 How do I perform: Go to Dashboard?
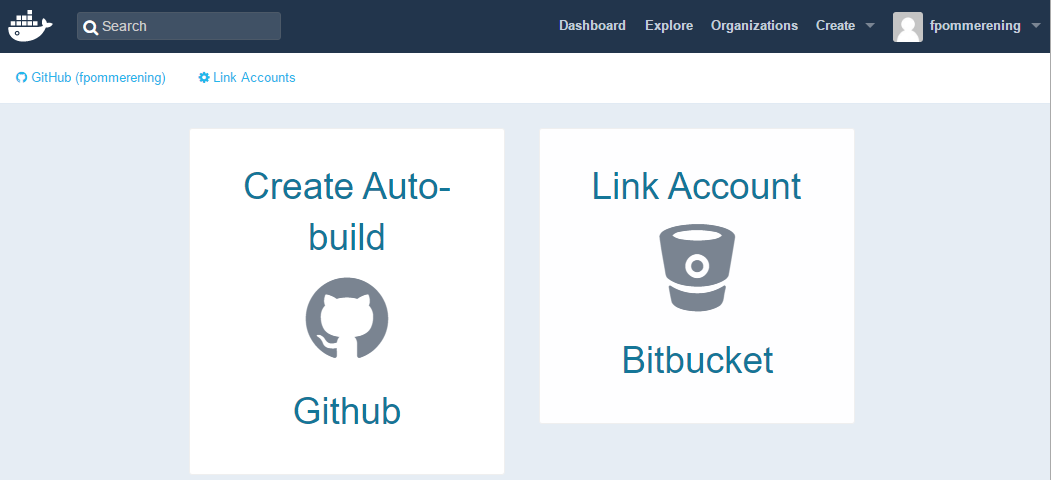pos(592,25)
